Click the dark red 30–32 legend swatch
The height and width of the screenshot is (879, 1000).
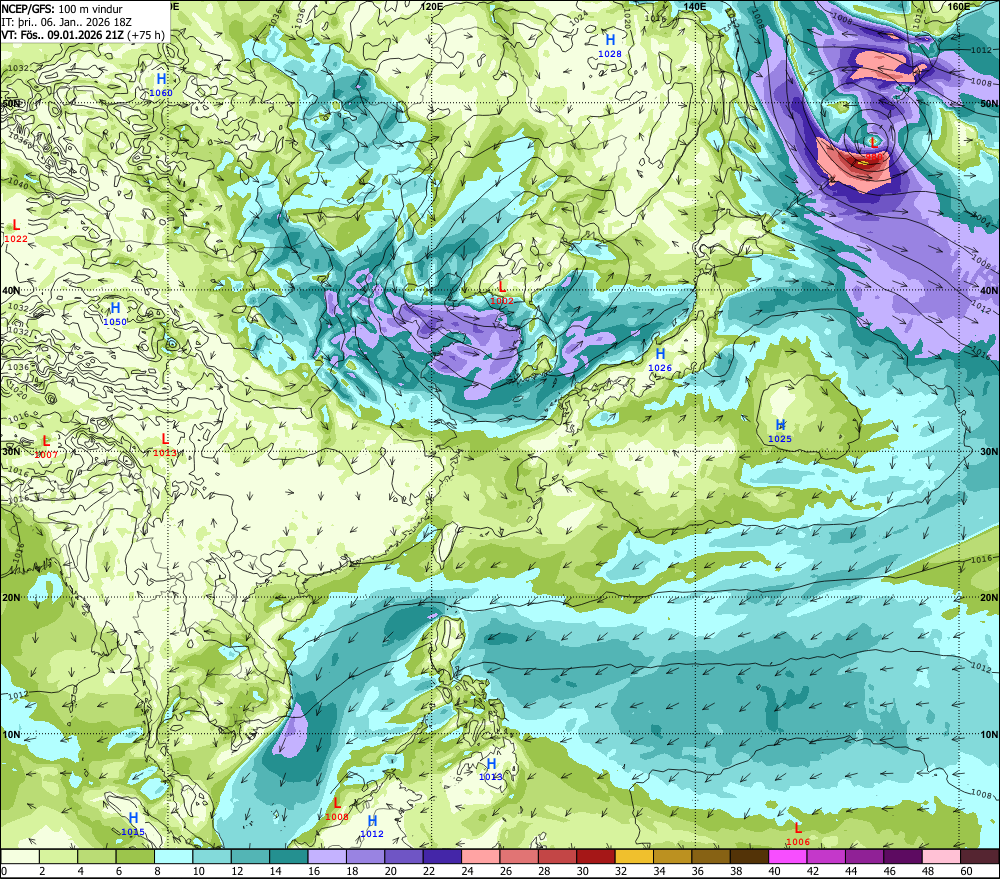[596, 856]
